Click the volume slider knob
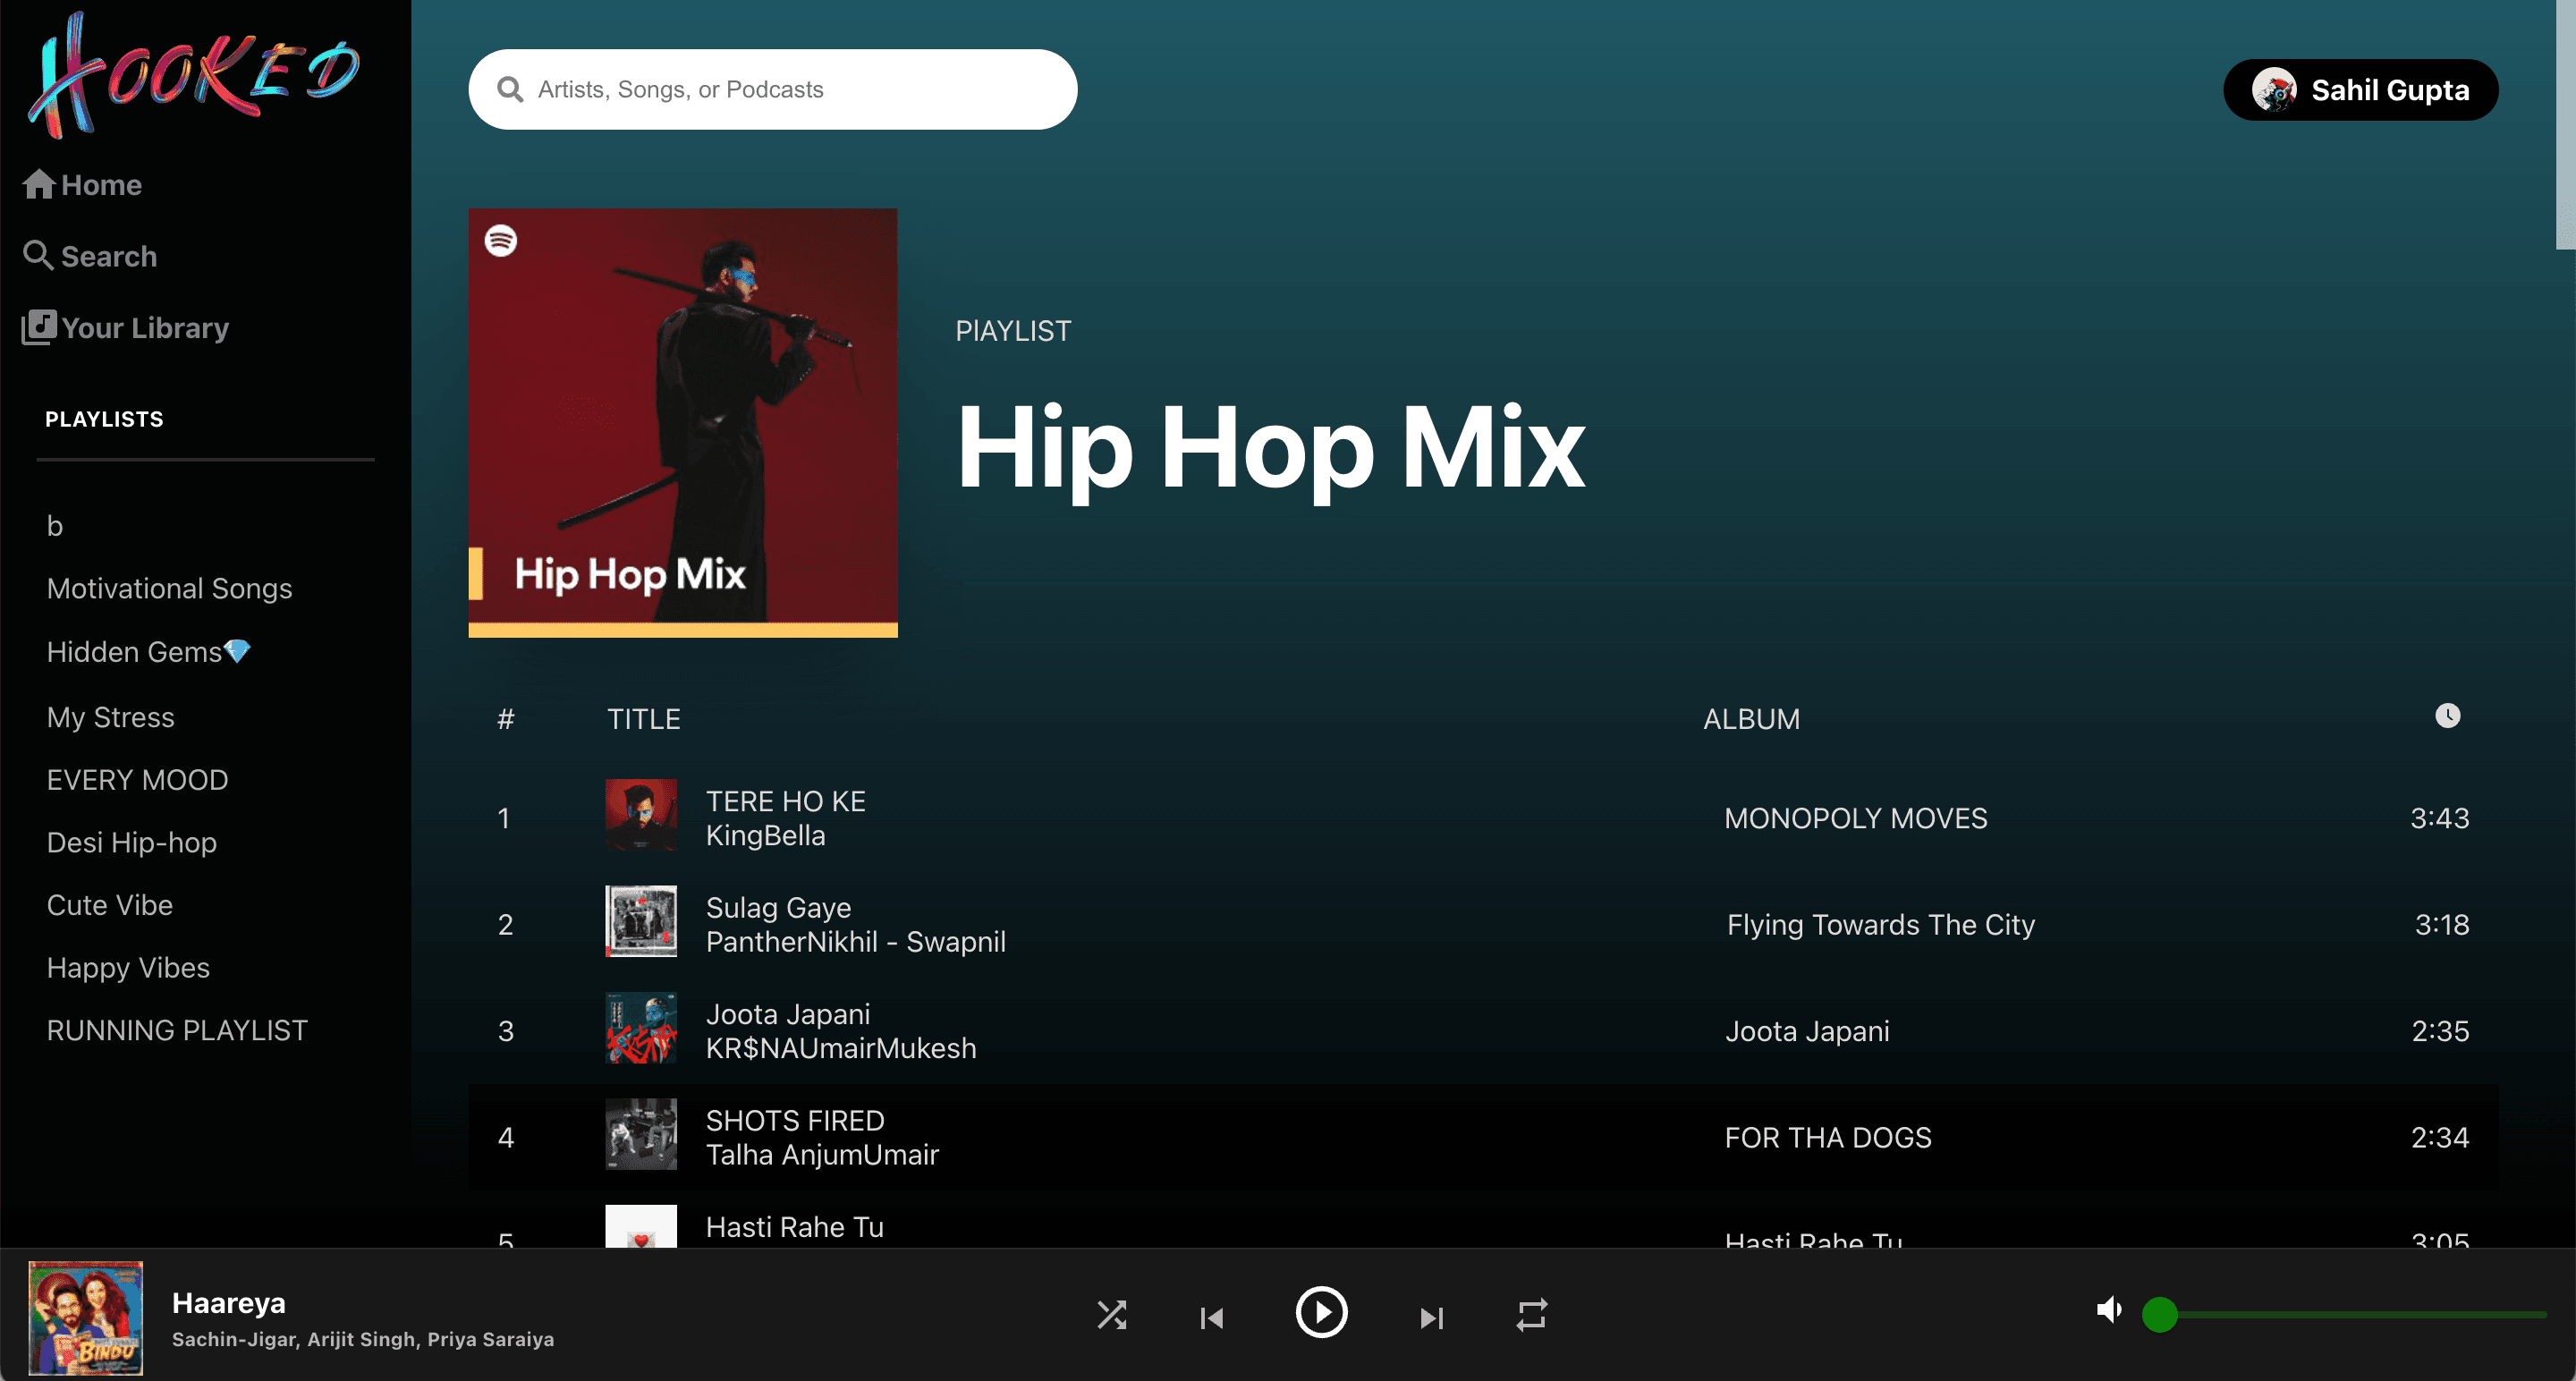The height and width of the screenshot is (1381, 2576). click(2160, 1315)
